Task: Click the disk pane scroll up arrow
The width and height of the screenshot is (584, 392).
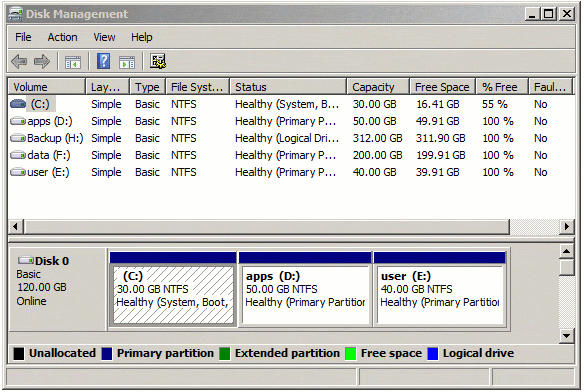Action: coord(566,252)
